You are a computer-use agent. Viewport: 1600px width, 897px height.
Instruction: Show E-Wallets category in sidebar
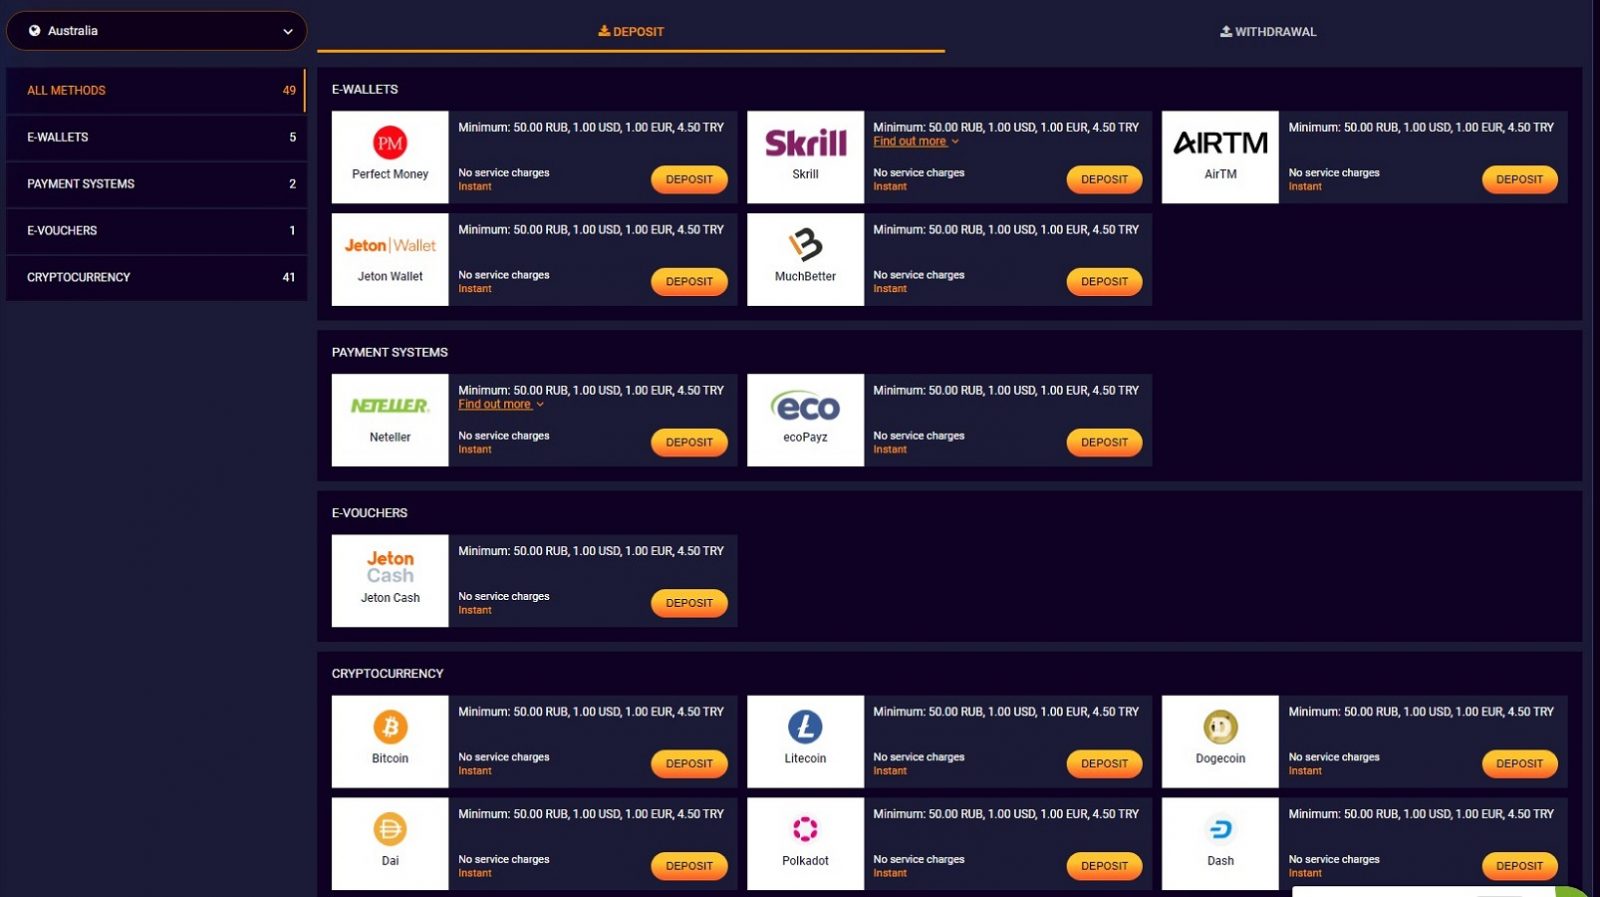click(157, 137)
